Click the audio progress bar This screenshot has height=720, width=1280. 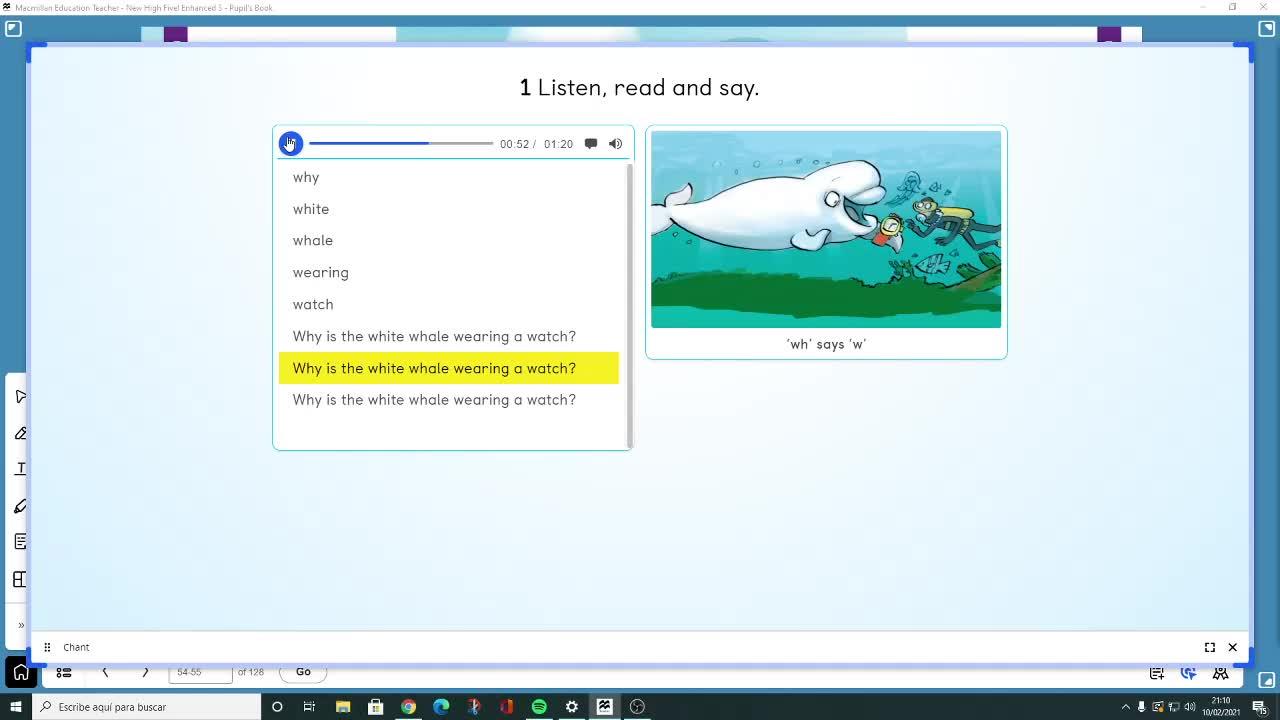click(x=401, y=144)
